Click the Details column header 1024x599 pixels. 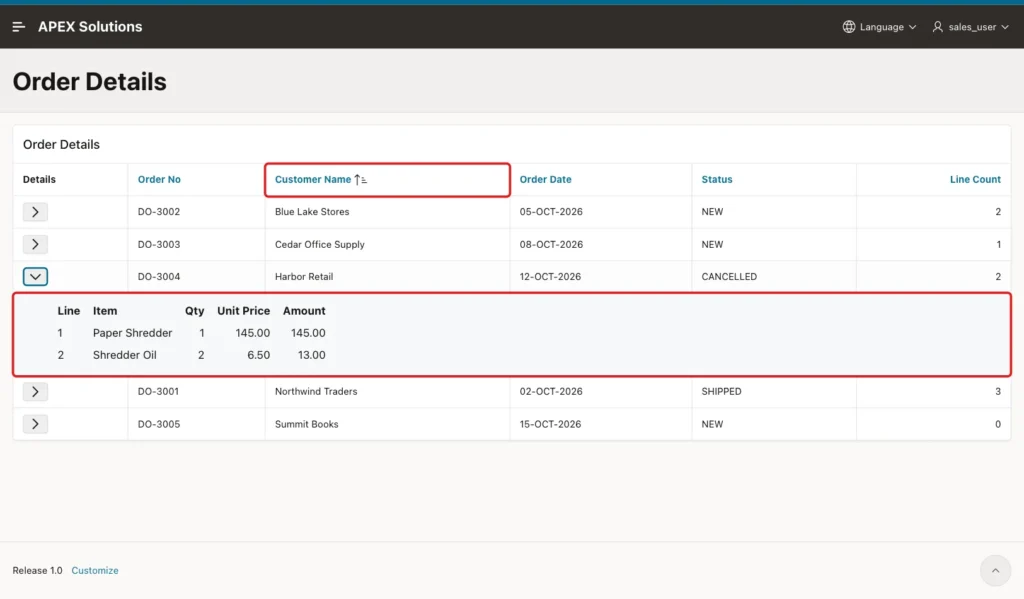pos(39,180)
